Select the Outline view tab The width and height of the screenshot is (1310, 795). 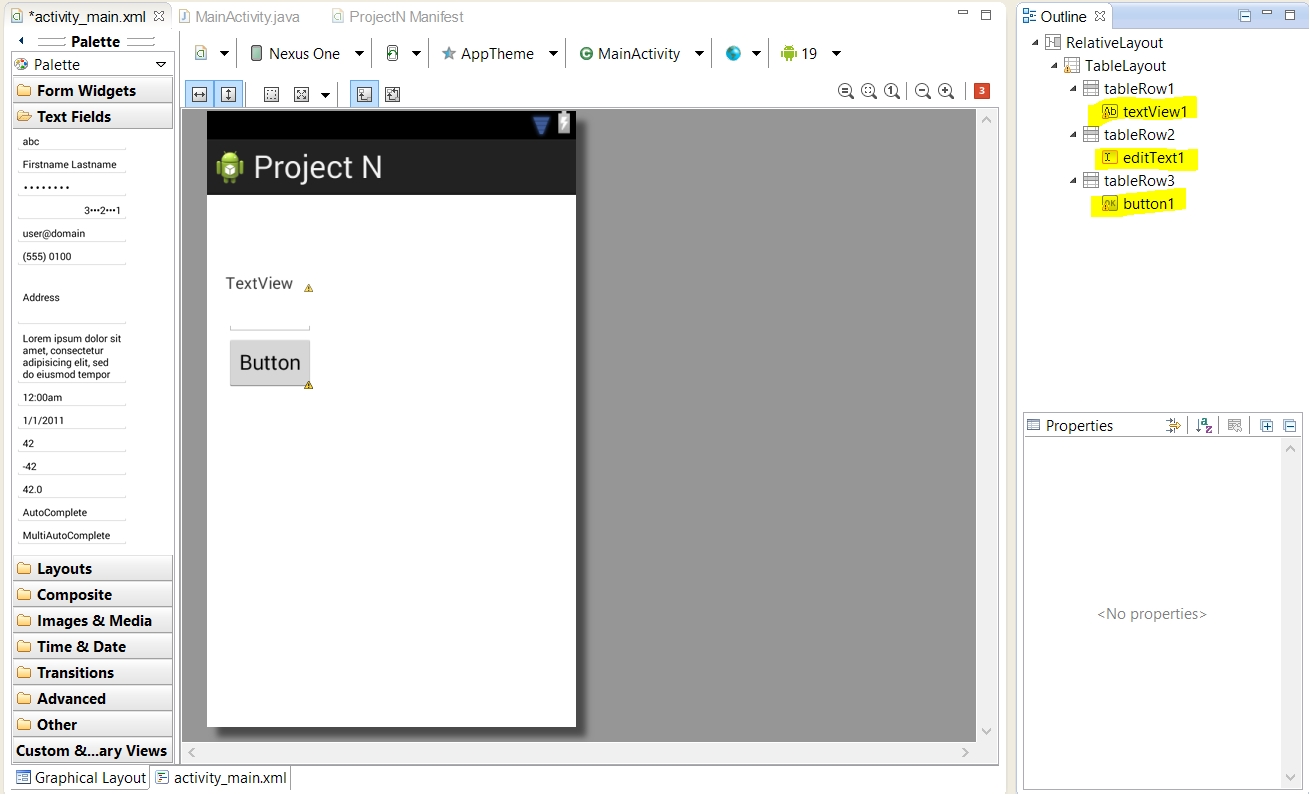click(x=1063, y=17)
